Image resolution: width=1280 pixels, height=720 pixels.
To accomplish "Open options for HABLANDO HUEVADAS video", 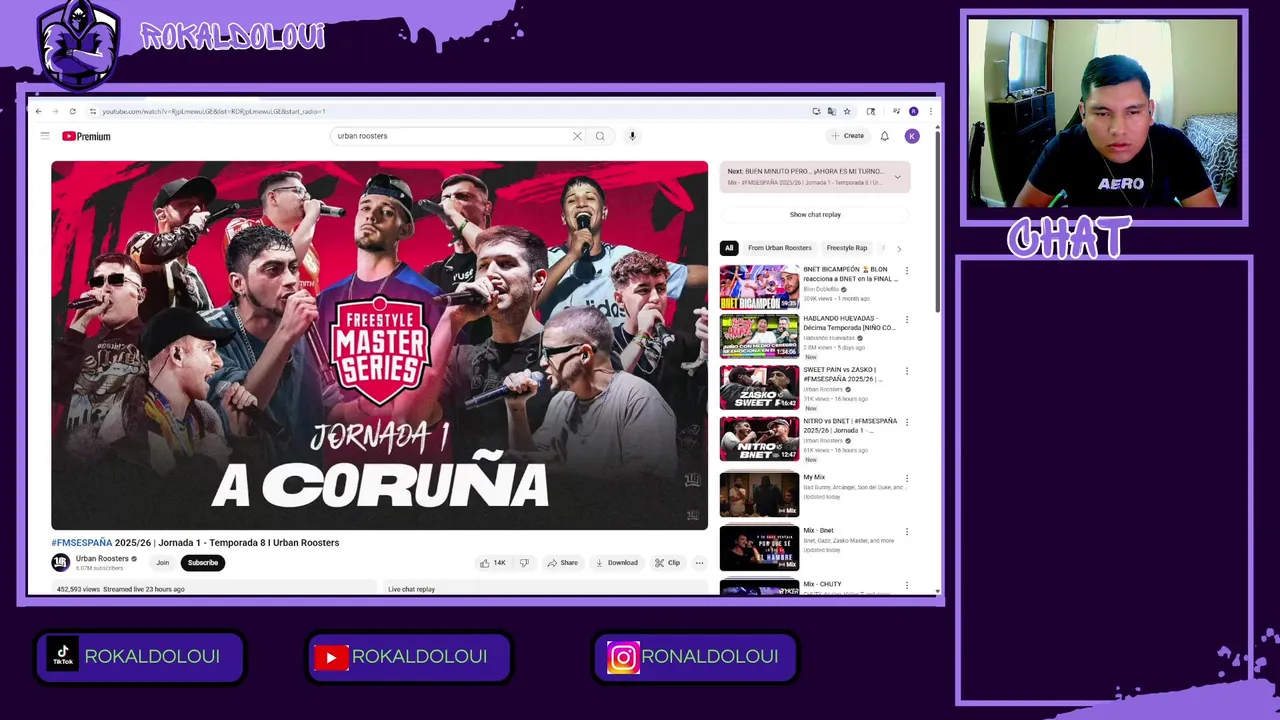I will pos(907,320).
